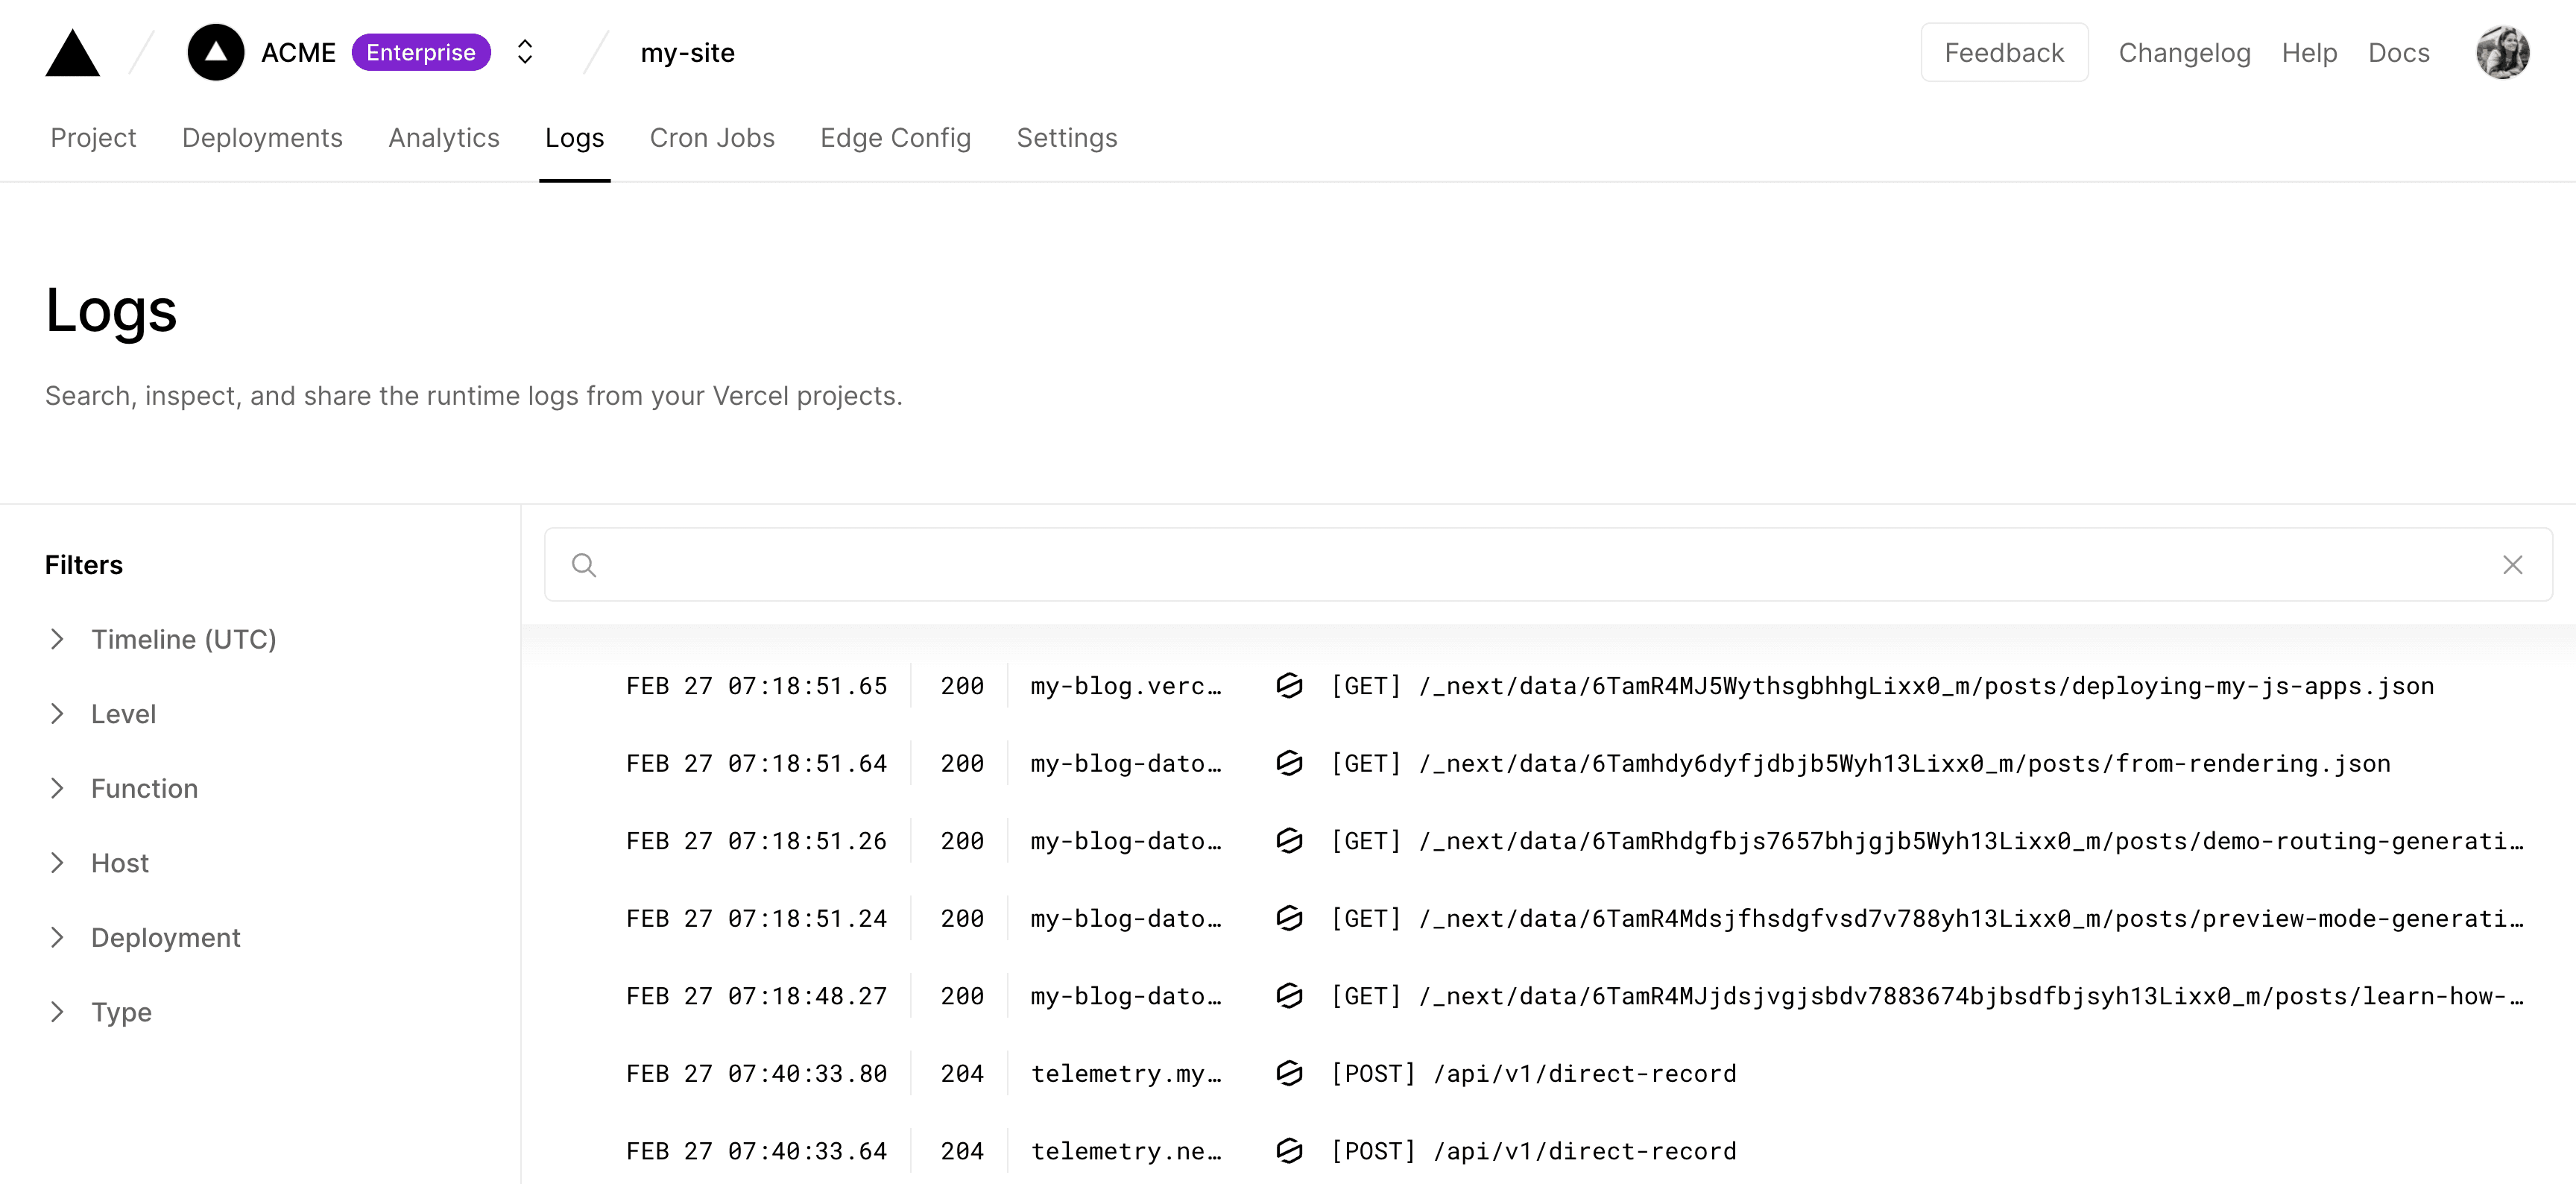
Task: Switch to the Deployments tab
Action: [262, 138]
